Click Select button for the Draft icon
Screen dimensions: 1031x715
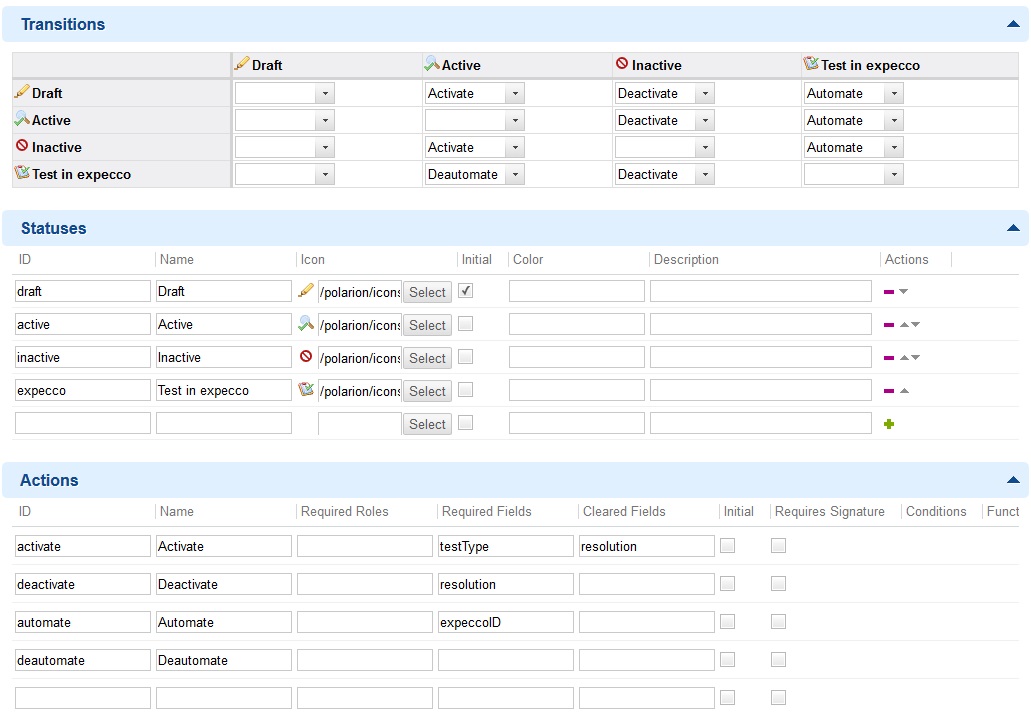[x=427, y=292]
